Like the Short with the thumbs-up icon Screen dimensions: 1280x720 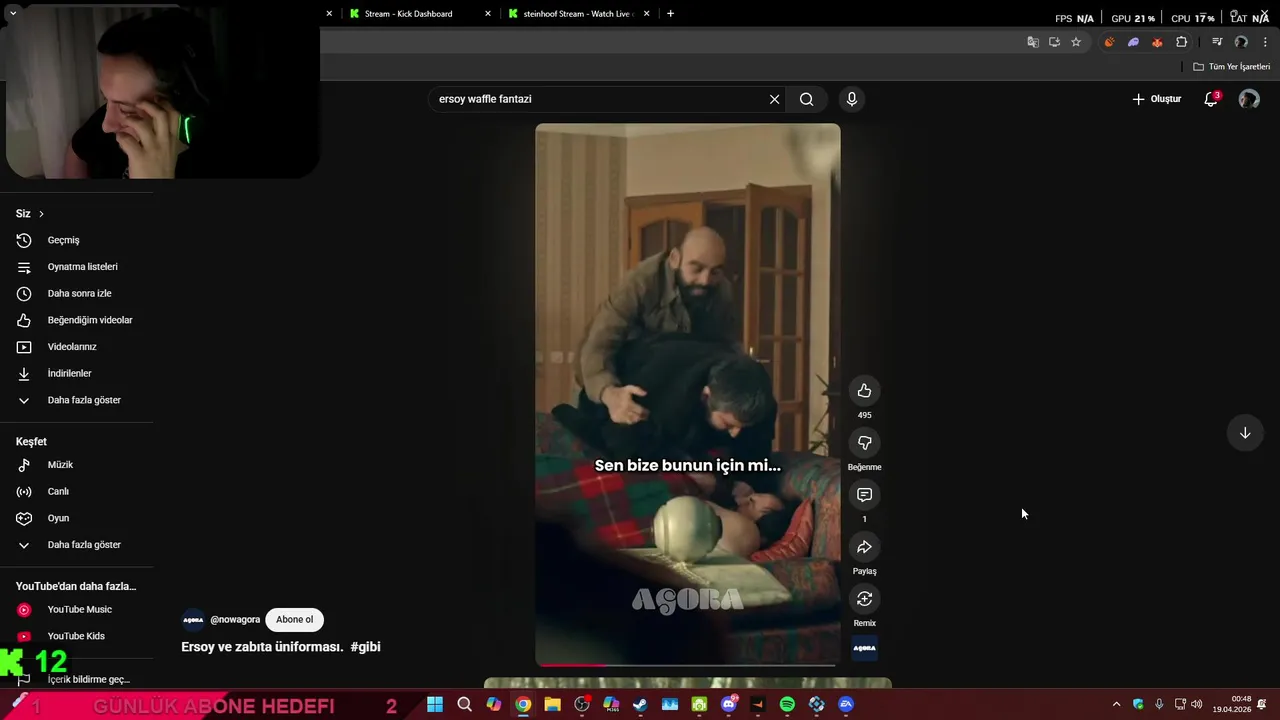tap(864, 391)
